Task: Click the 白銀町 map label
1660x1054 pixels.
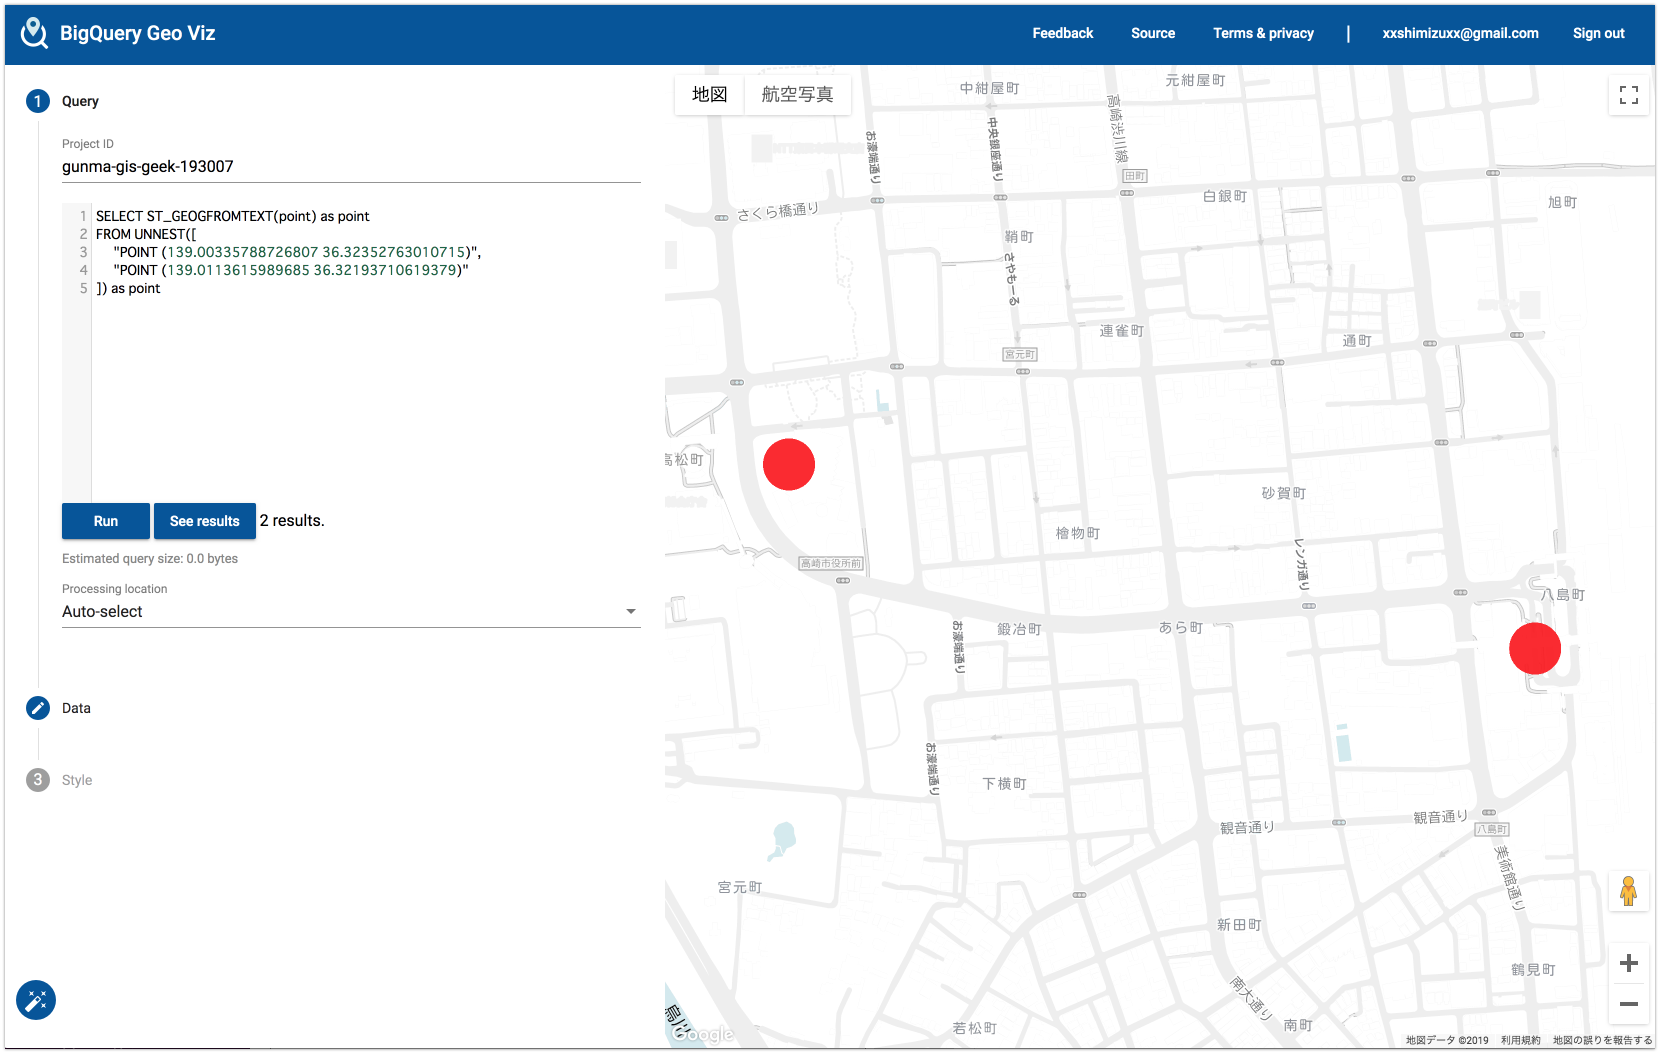Action: click(x=1225, y=196)
